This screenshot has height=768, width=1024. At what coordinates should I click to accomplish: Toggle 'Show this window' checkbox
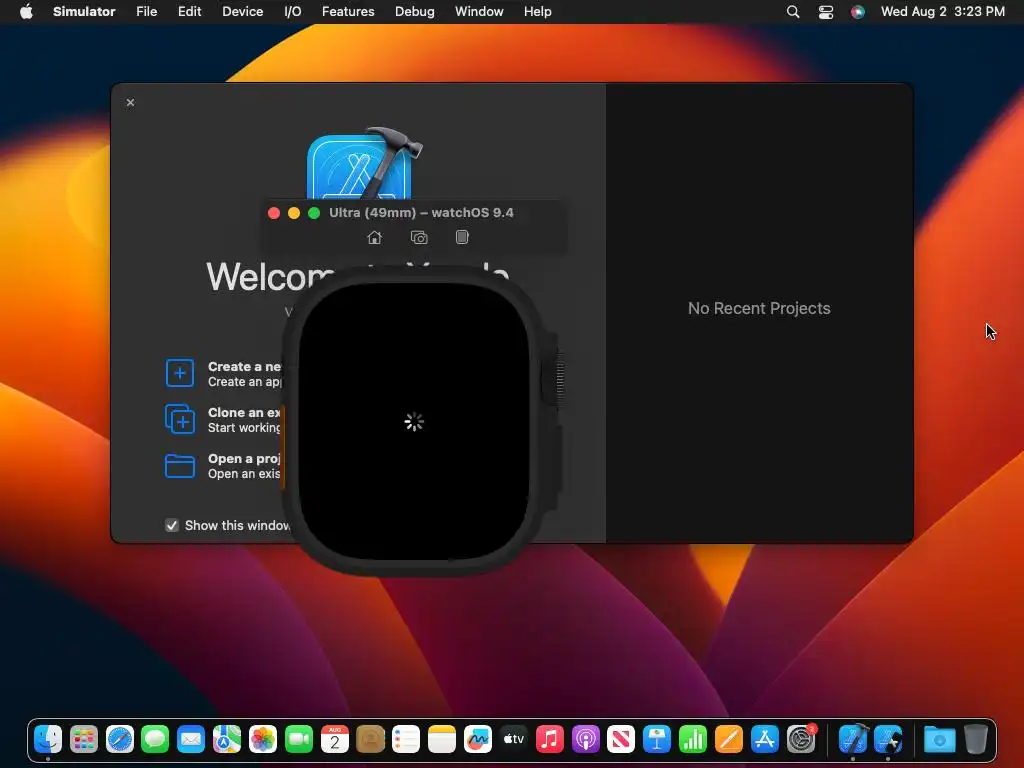click(x=172, y=525)
